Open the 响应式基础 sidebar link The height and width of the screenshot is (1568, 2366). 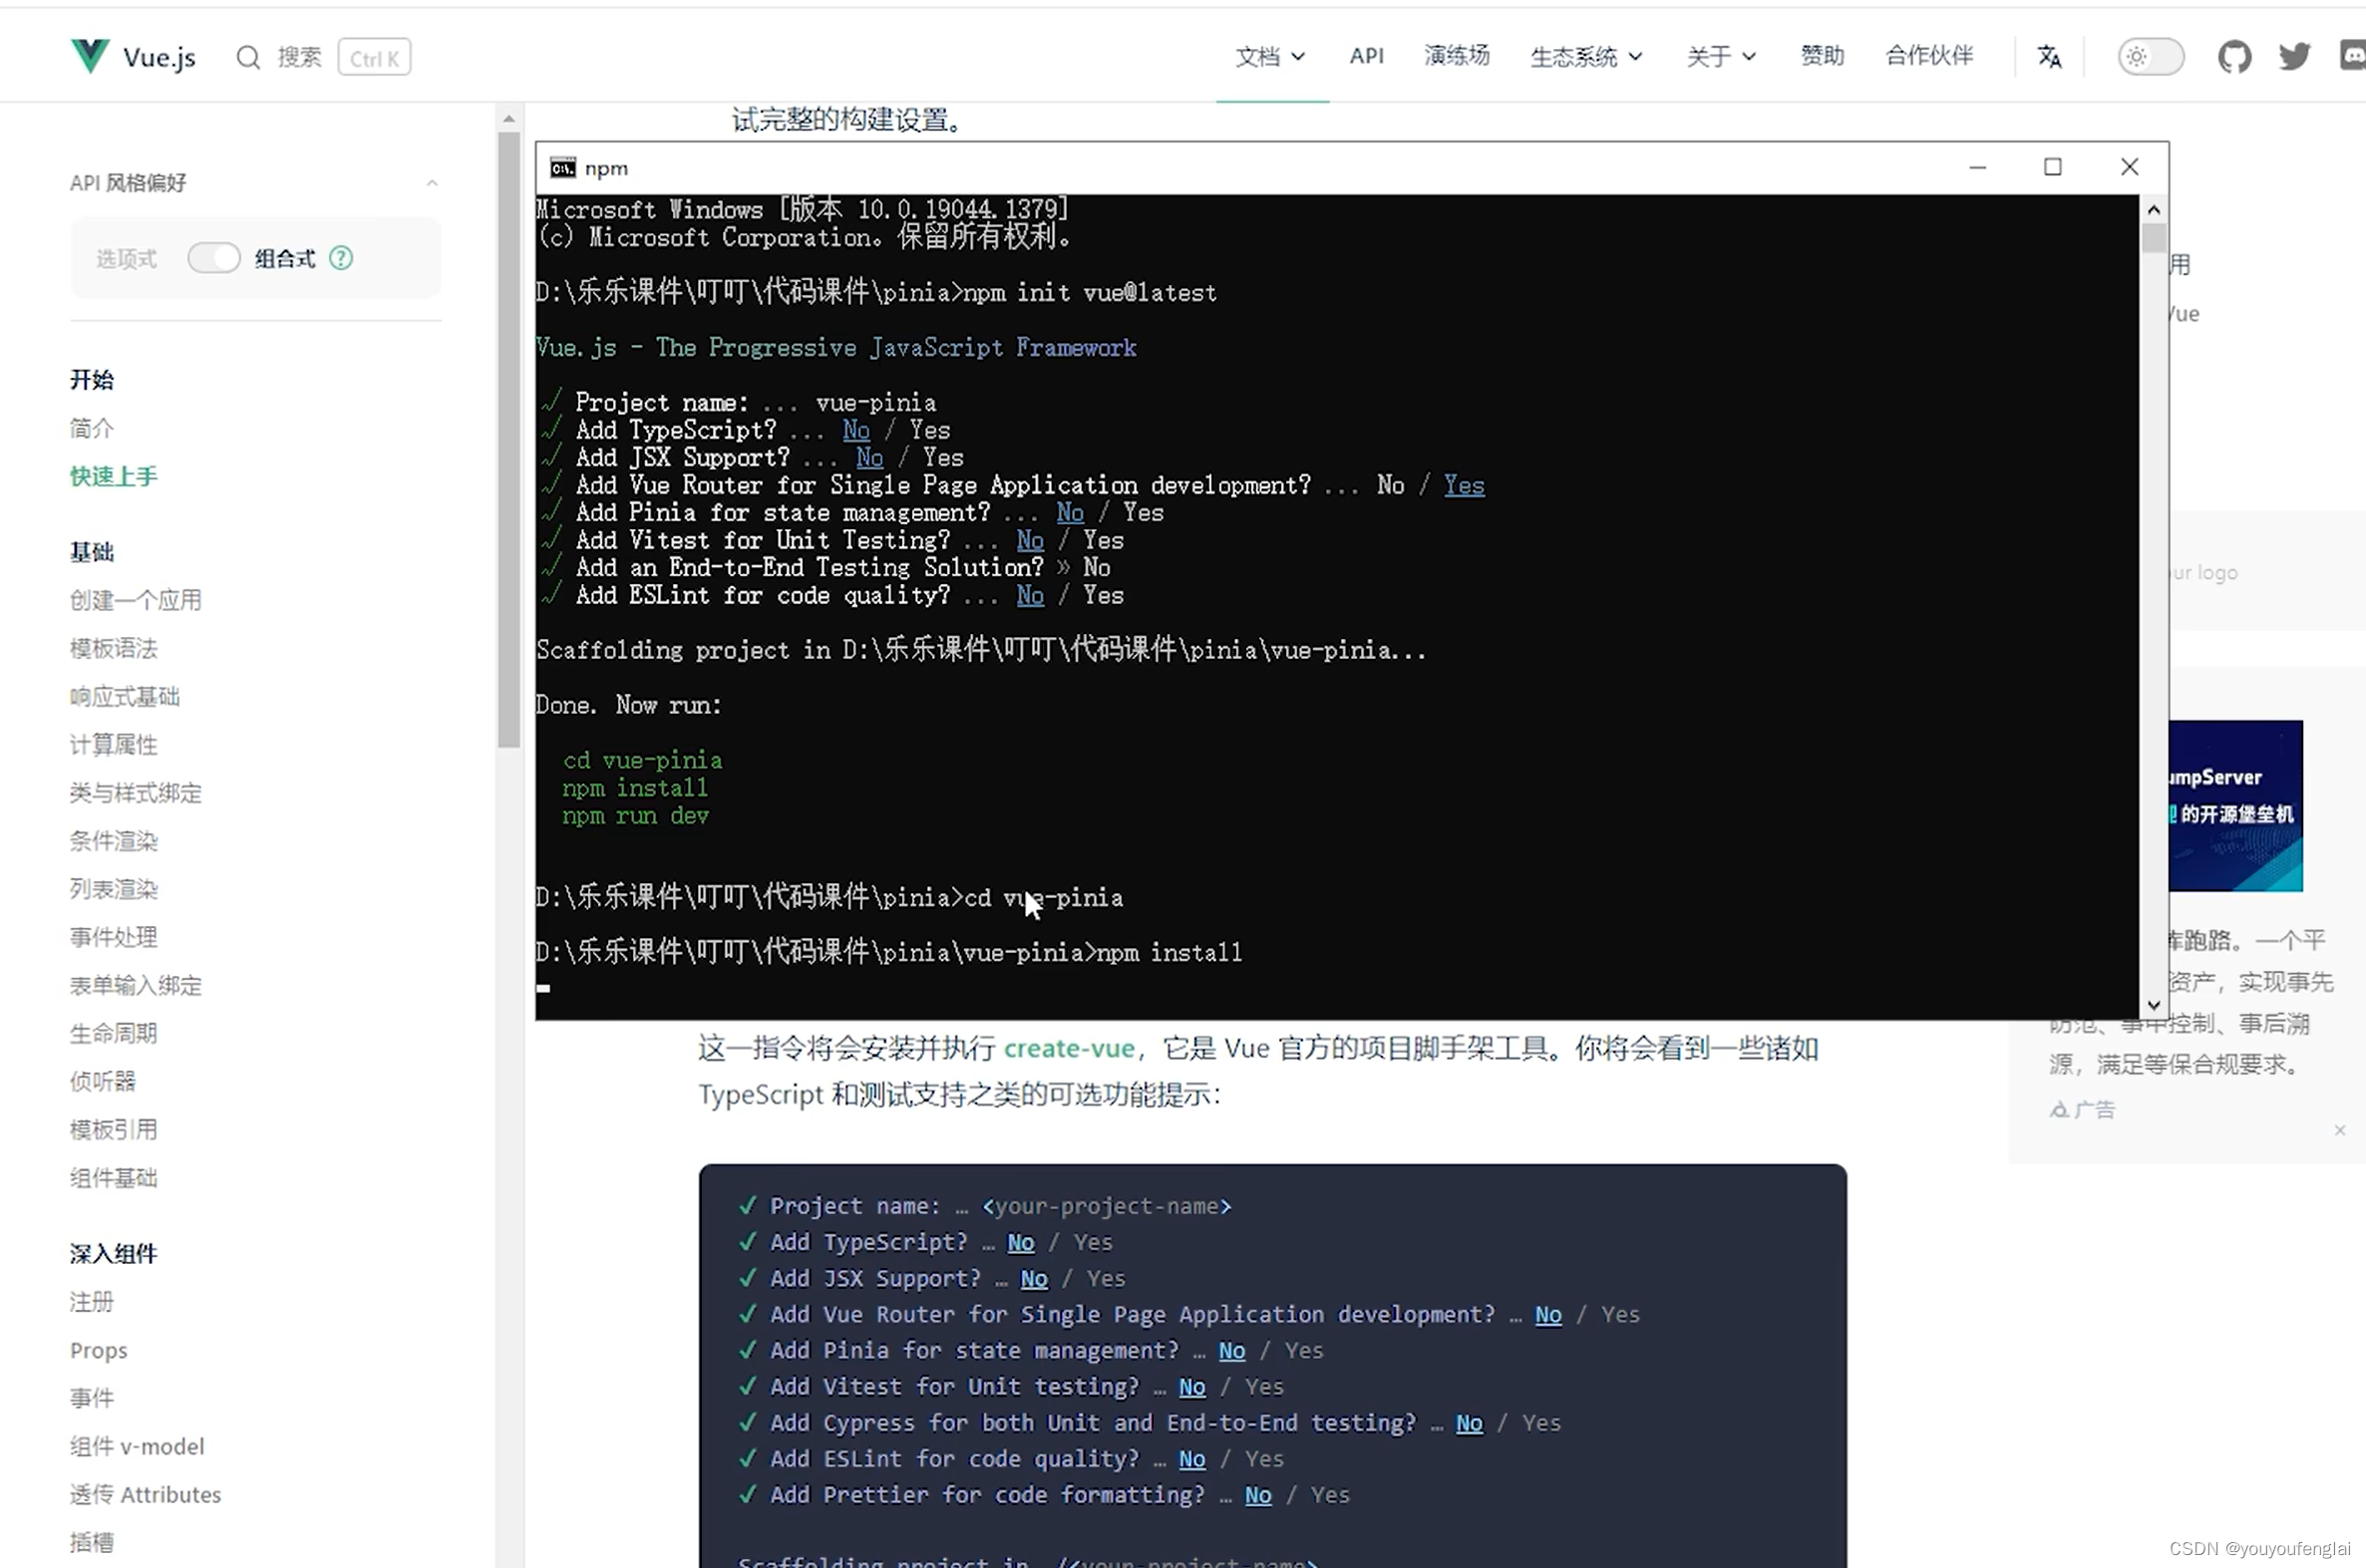[x=125, y=697]
